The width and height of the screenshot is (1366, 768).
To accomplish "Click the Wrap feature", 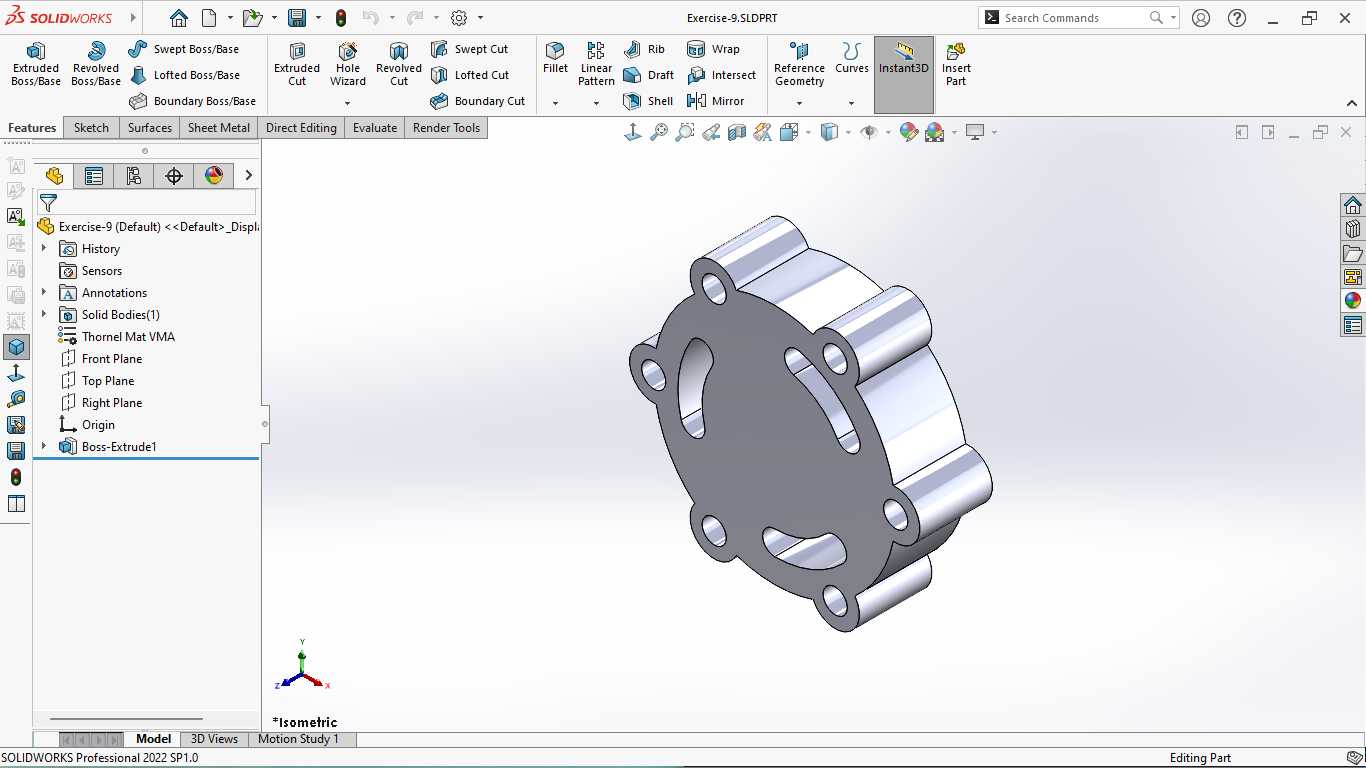I will [713, 49].
